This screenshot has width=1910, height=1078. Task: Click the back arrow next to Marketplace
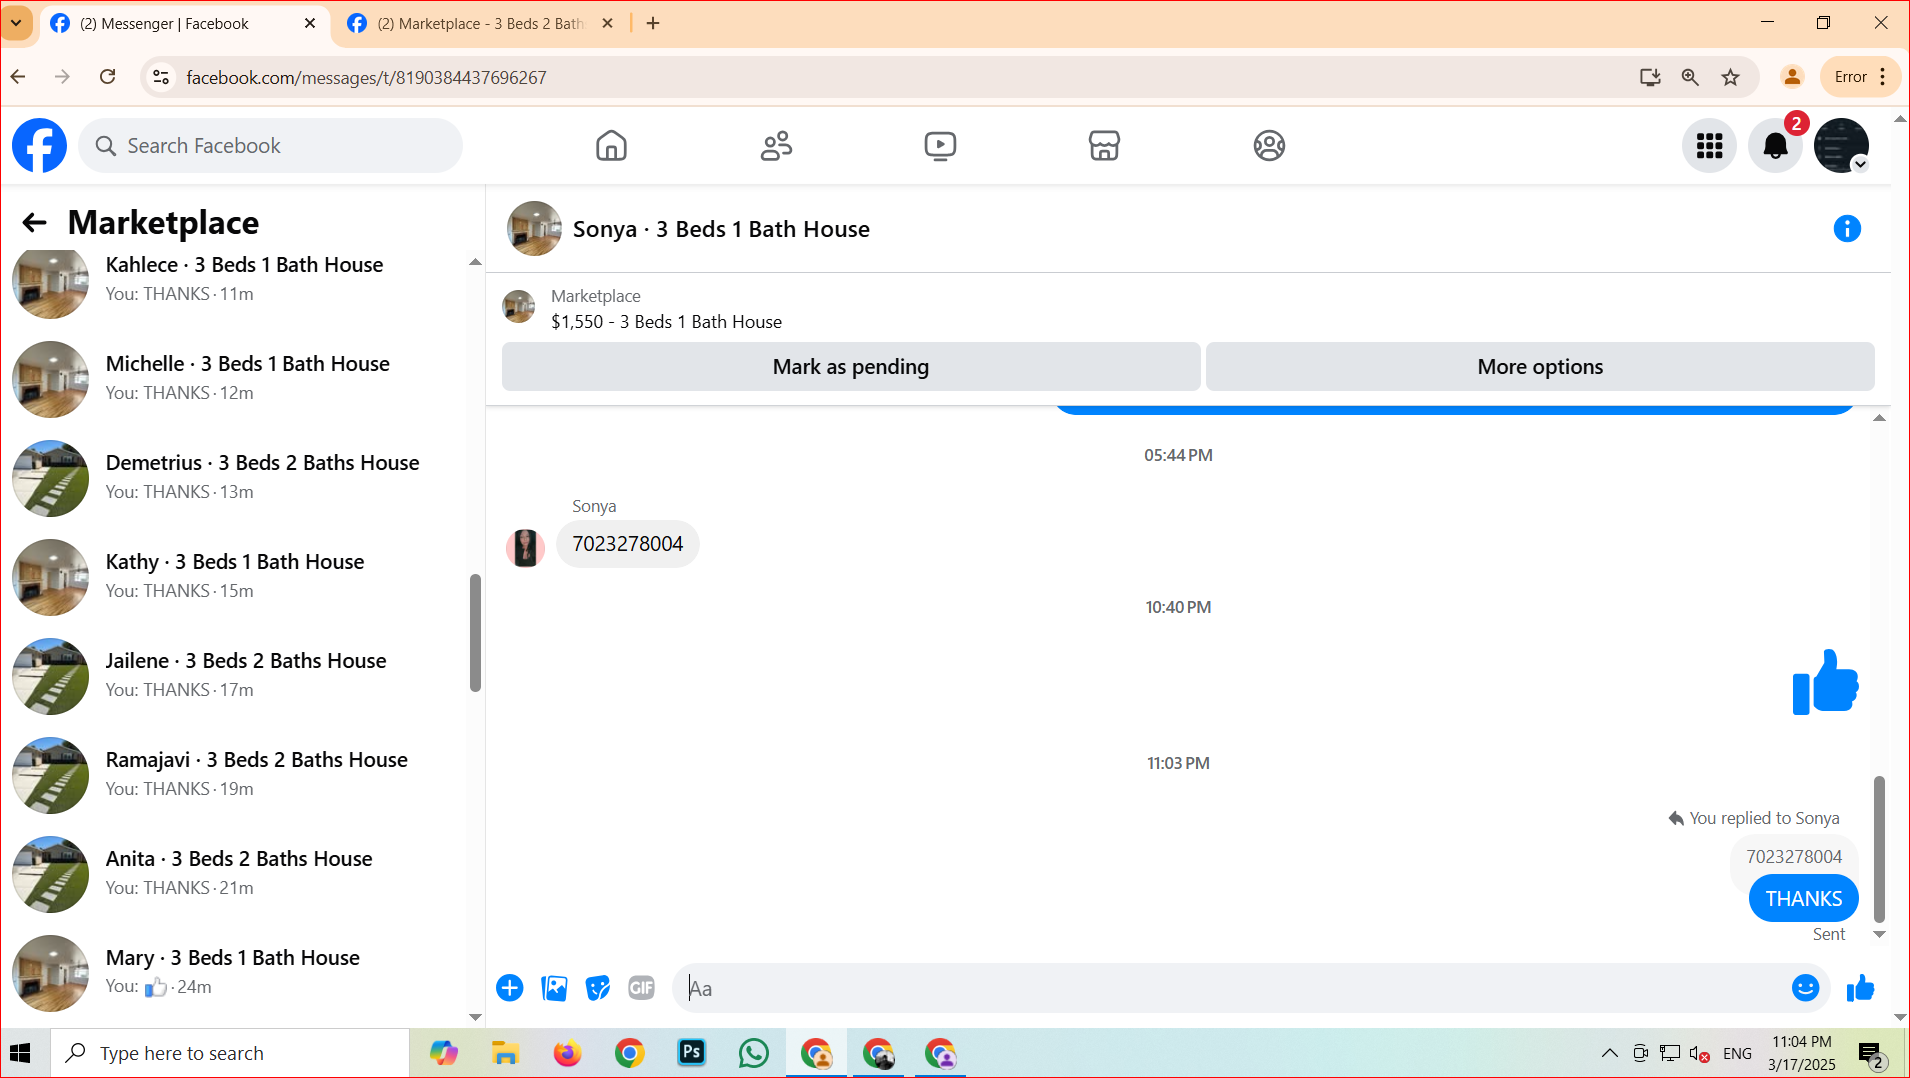tap(35, 222)
